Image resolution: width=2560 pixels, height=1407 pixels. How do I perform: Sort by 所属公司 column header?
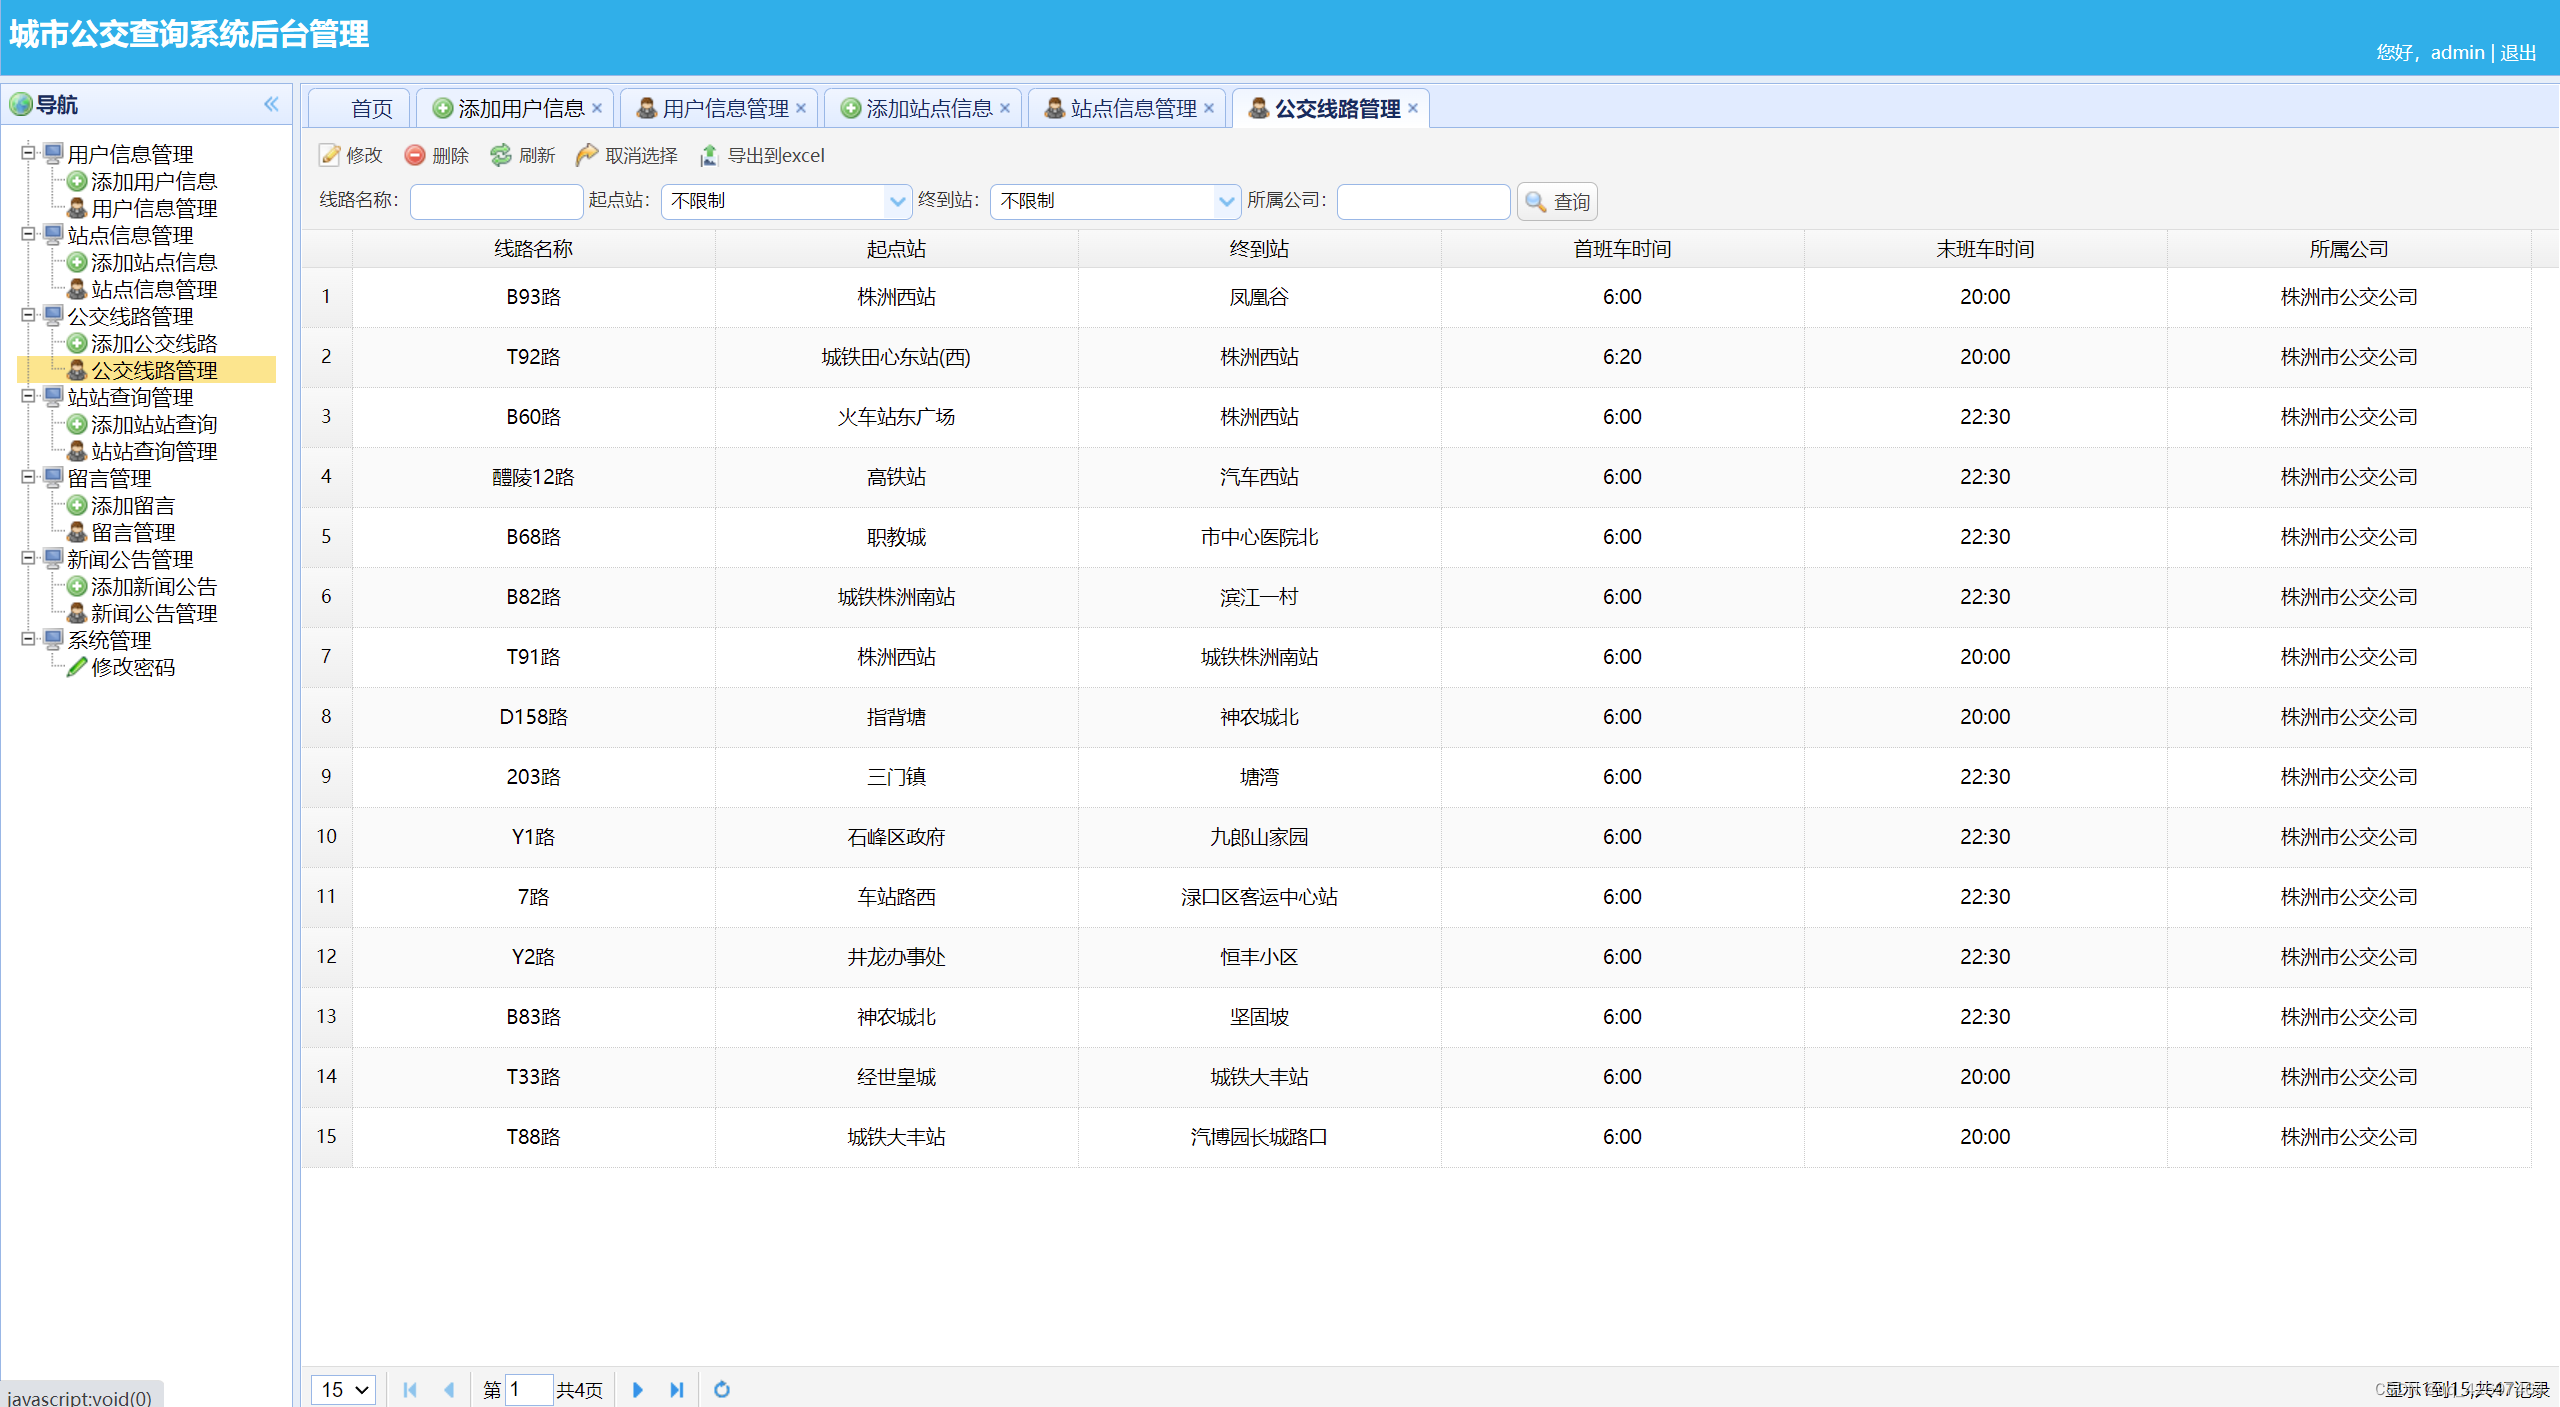click(x=2348, y=249)
